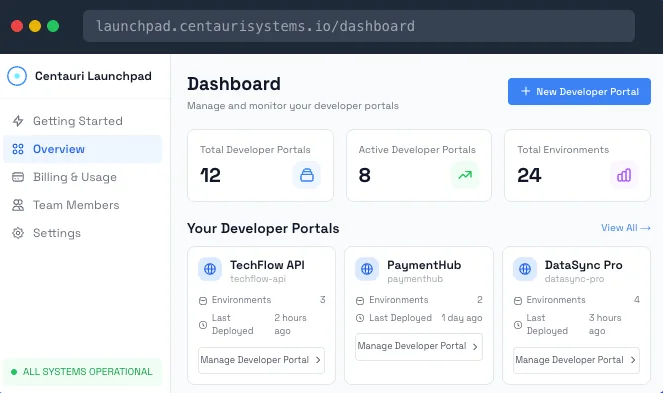Viewport: 663px width, 393px height.
Task: Click the Environments icon on PaymentHub card
Action: click(360, 301)
